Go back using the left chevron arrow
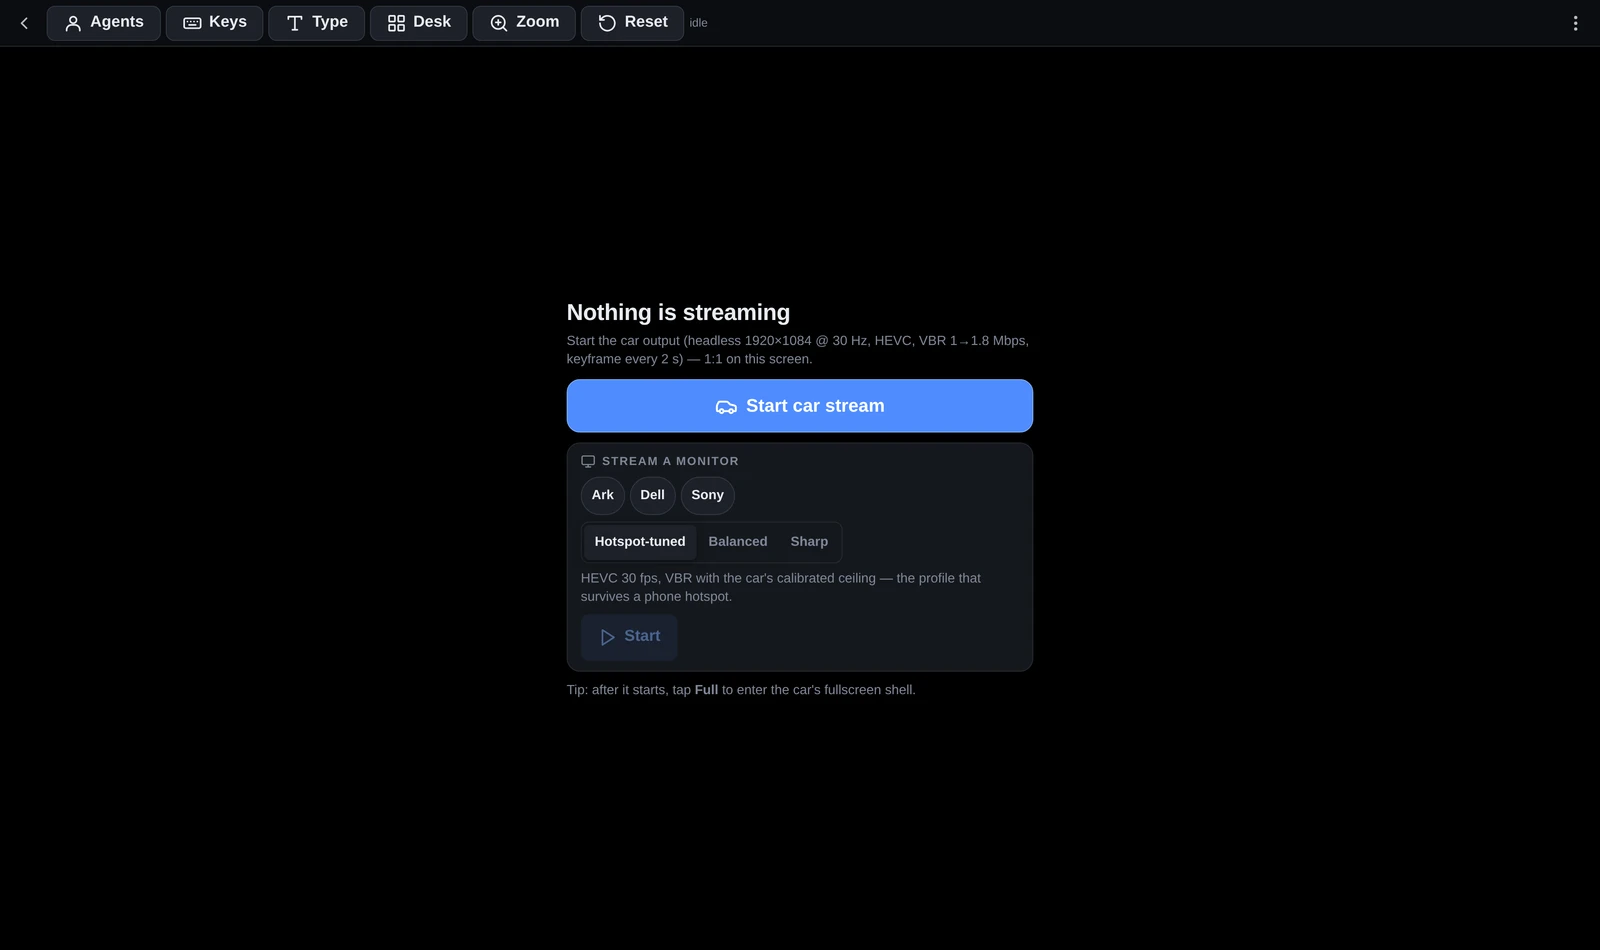The height and width of the screenshot is (950, 1600). click(x=24, y=23)
